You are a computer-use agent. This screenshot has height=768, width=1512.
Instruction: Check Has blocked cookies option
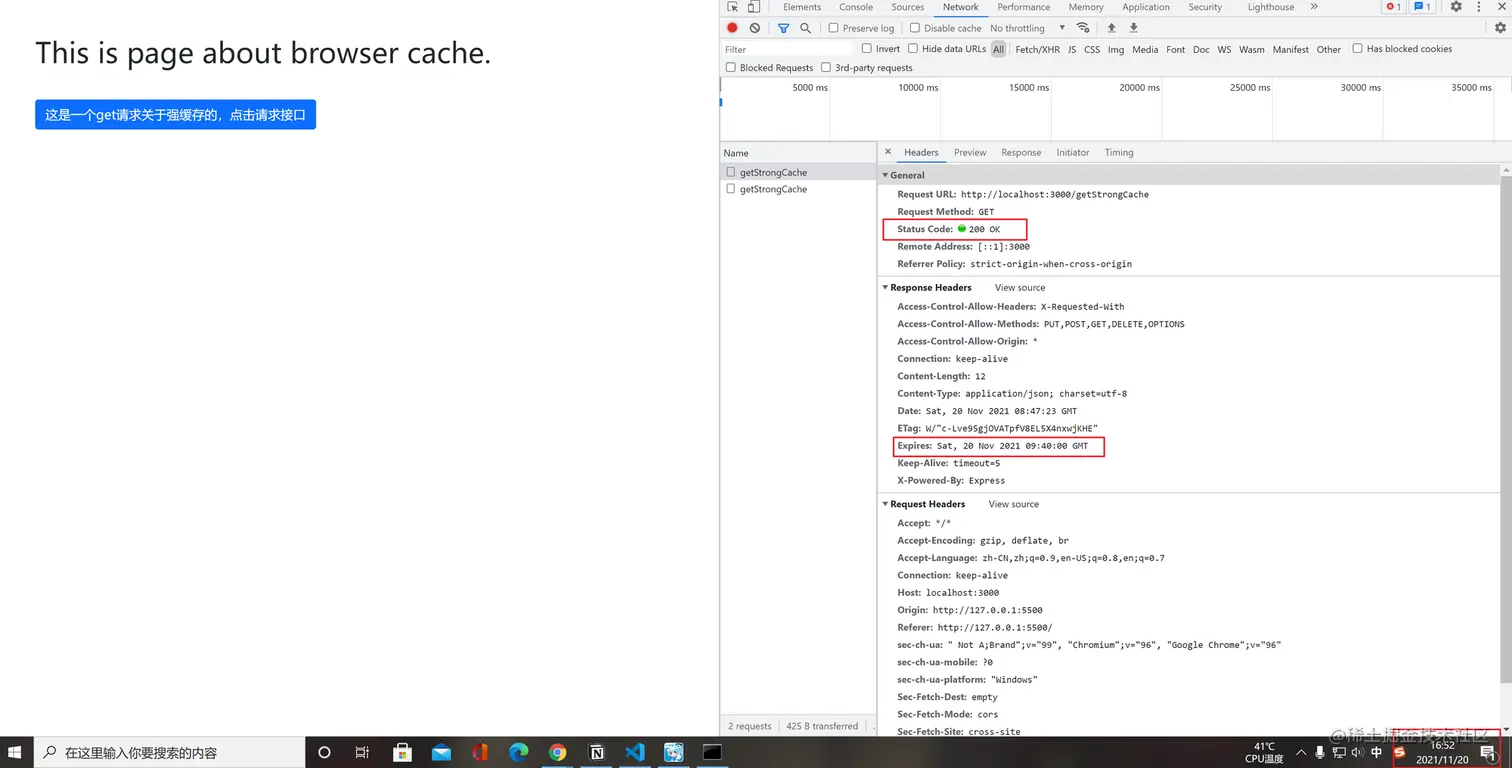pos(1357,48)
